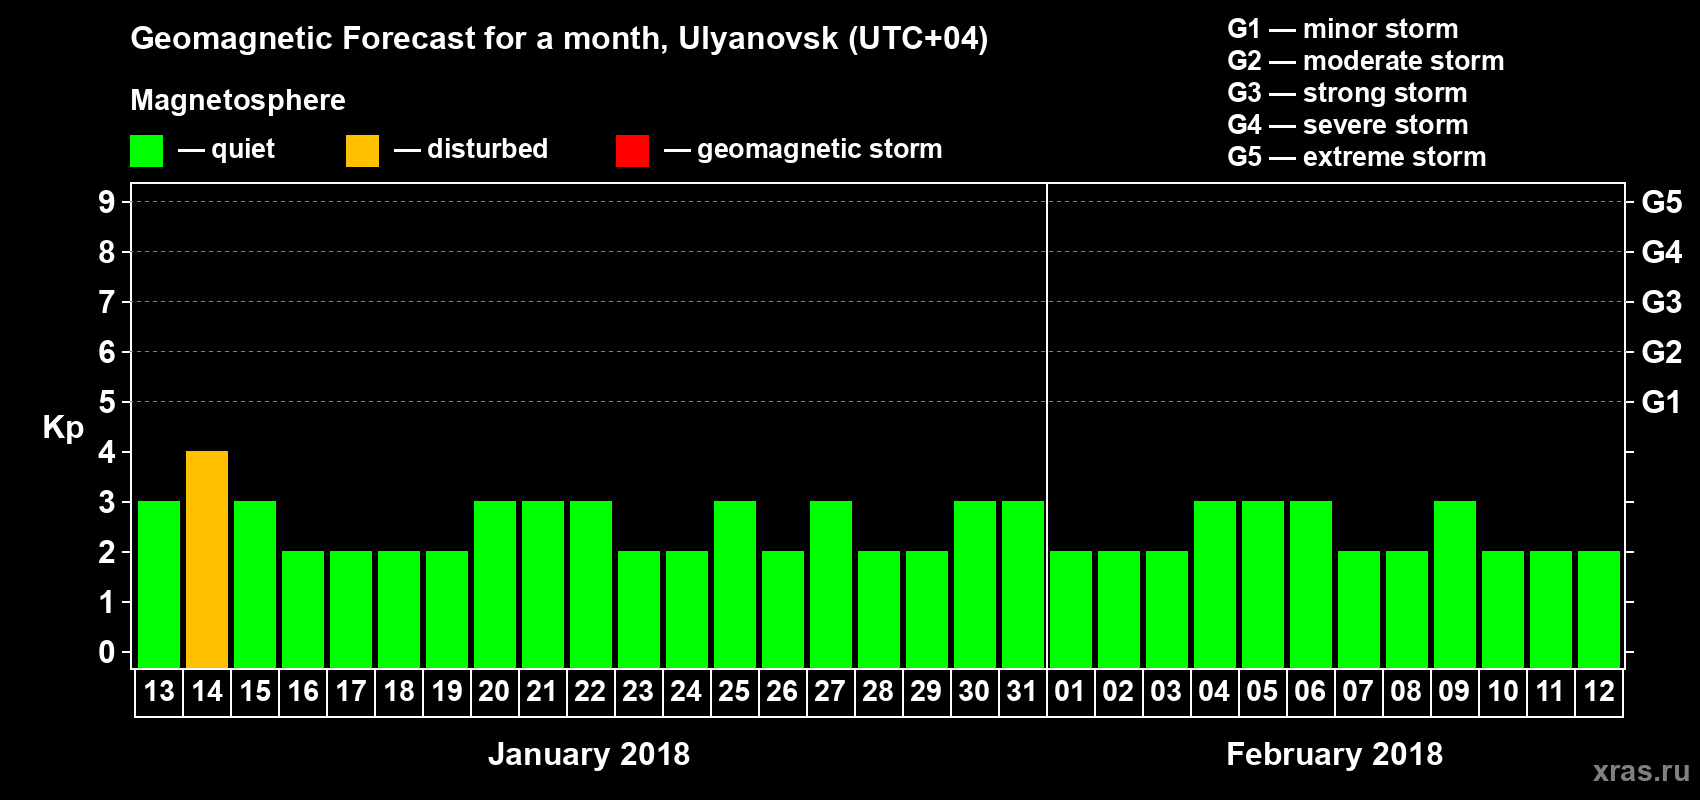The image size is (1700, 800).
Task: Click the G2 axis label
Action: [1662, 352]
